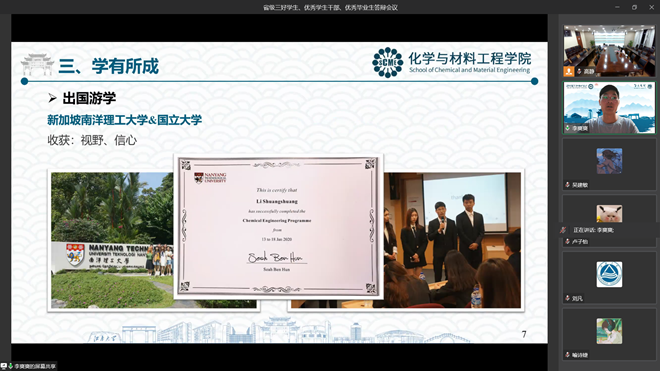Restore down the meeting window
Image resolution: width=660 pixels, height=371 pixels.
(634, 7)
